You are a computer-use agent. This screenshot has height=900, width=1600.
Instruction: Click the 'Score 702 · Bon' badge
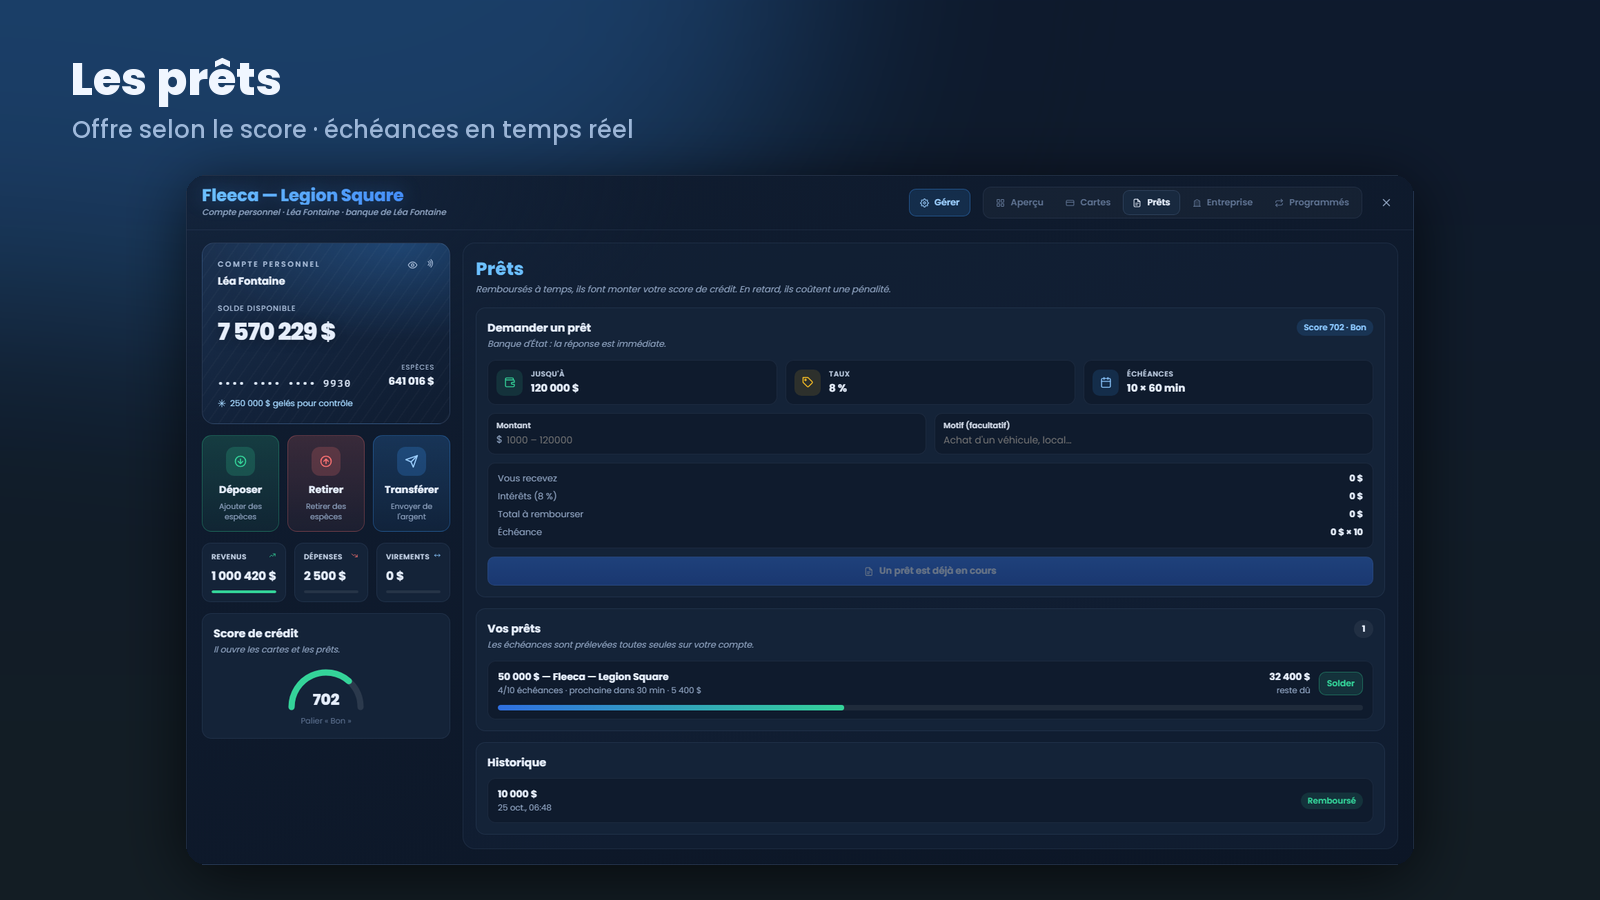1334,328
